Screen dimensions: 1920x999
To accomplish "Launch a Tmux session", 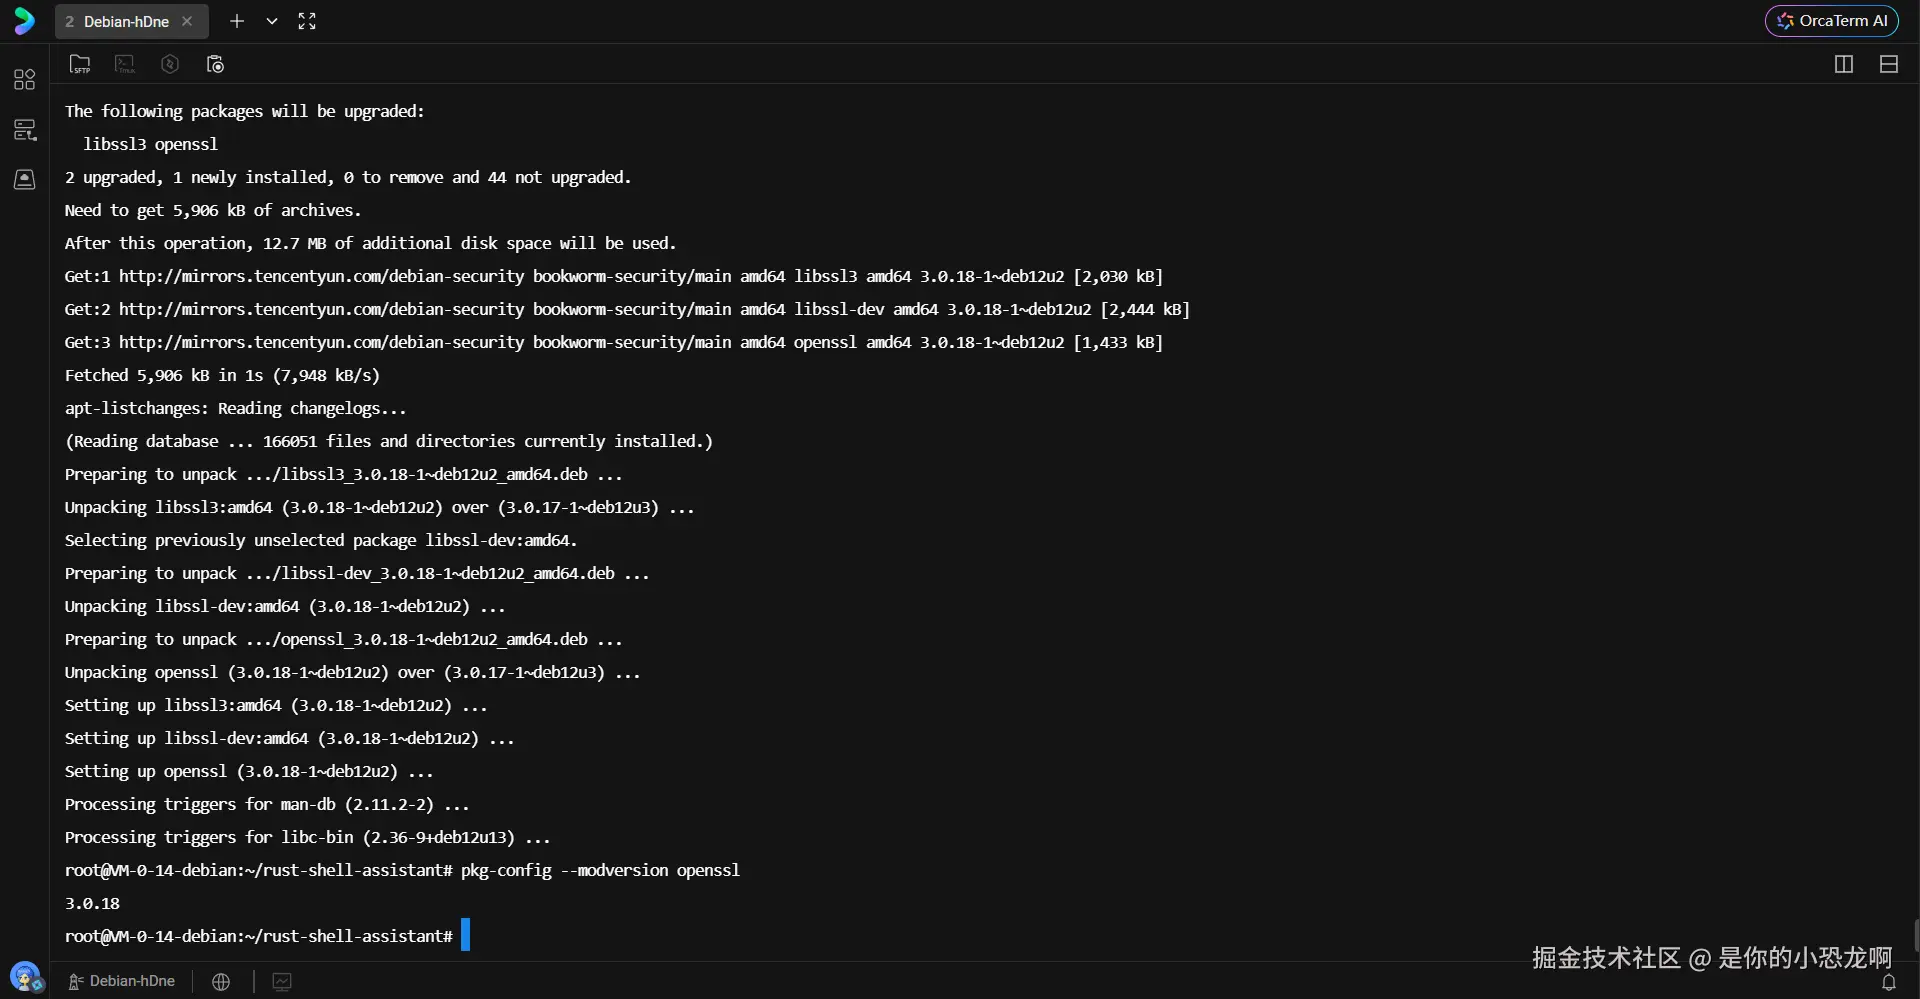I will coord(123,63).
